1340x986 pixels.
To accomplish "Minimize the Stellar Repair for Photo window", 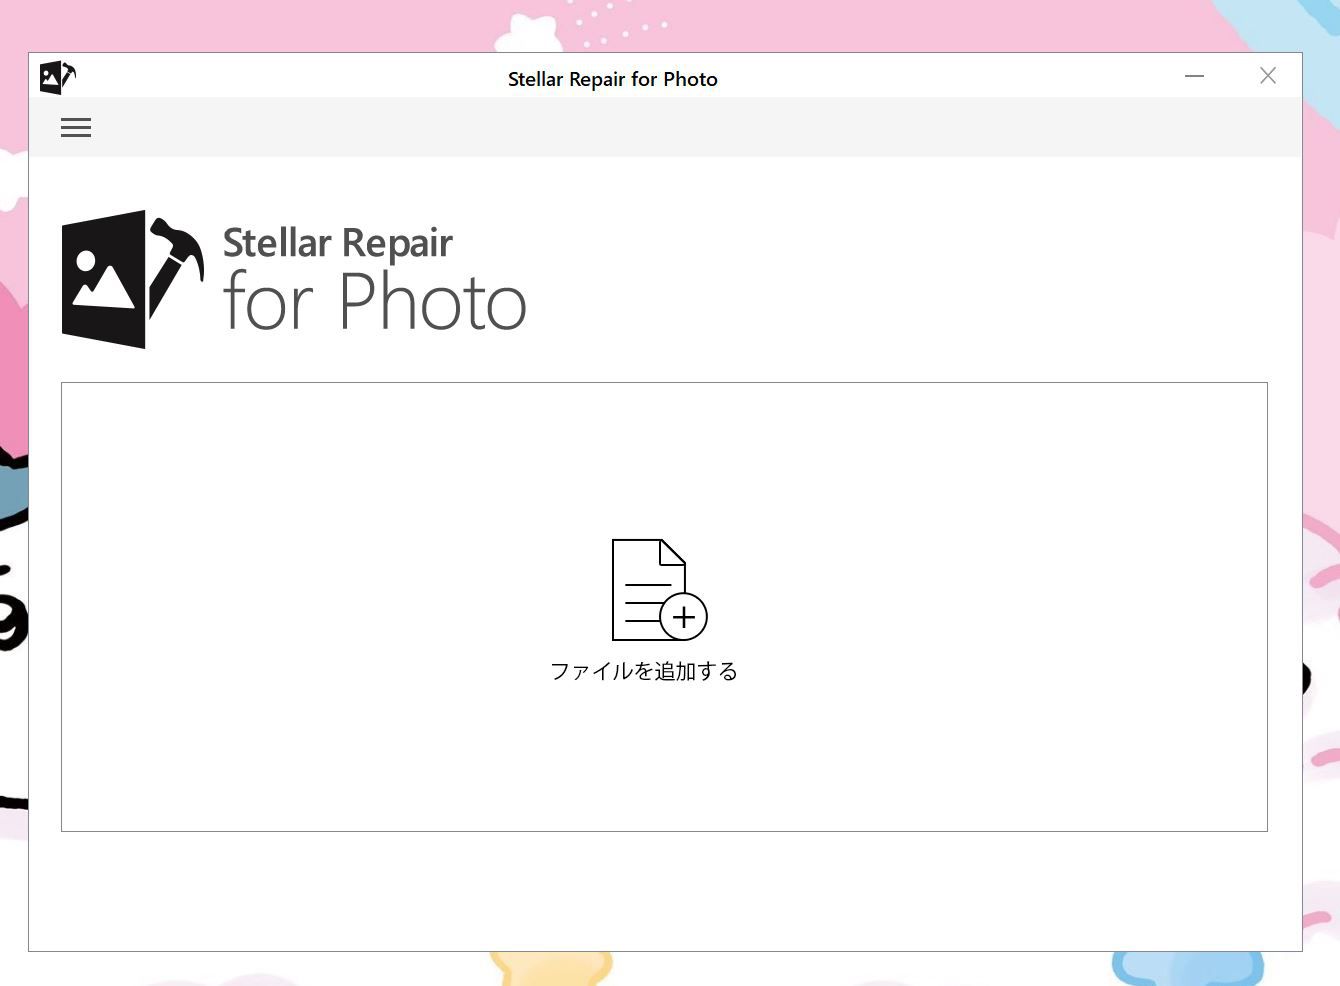I will pos(1194,76).
